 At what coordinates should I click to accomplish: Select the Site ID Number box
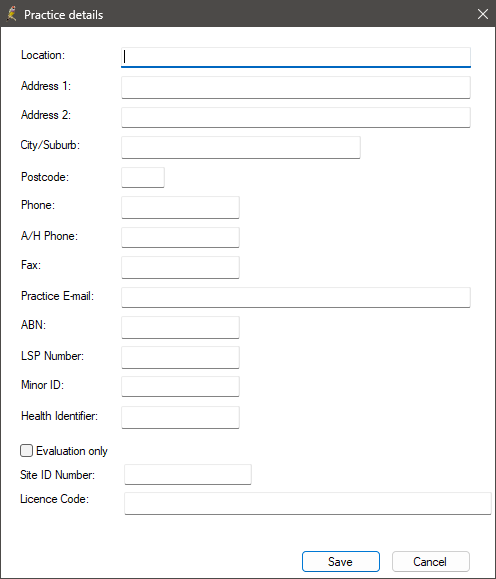coord(188,474)
